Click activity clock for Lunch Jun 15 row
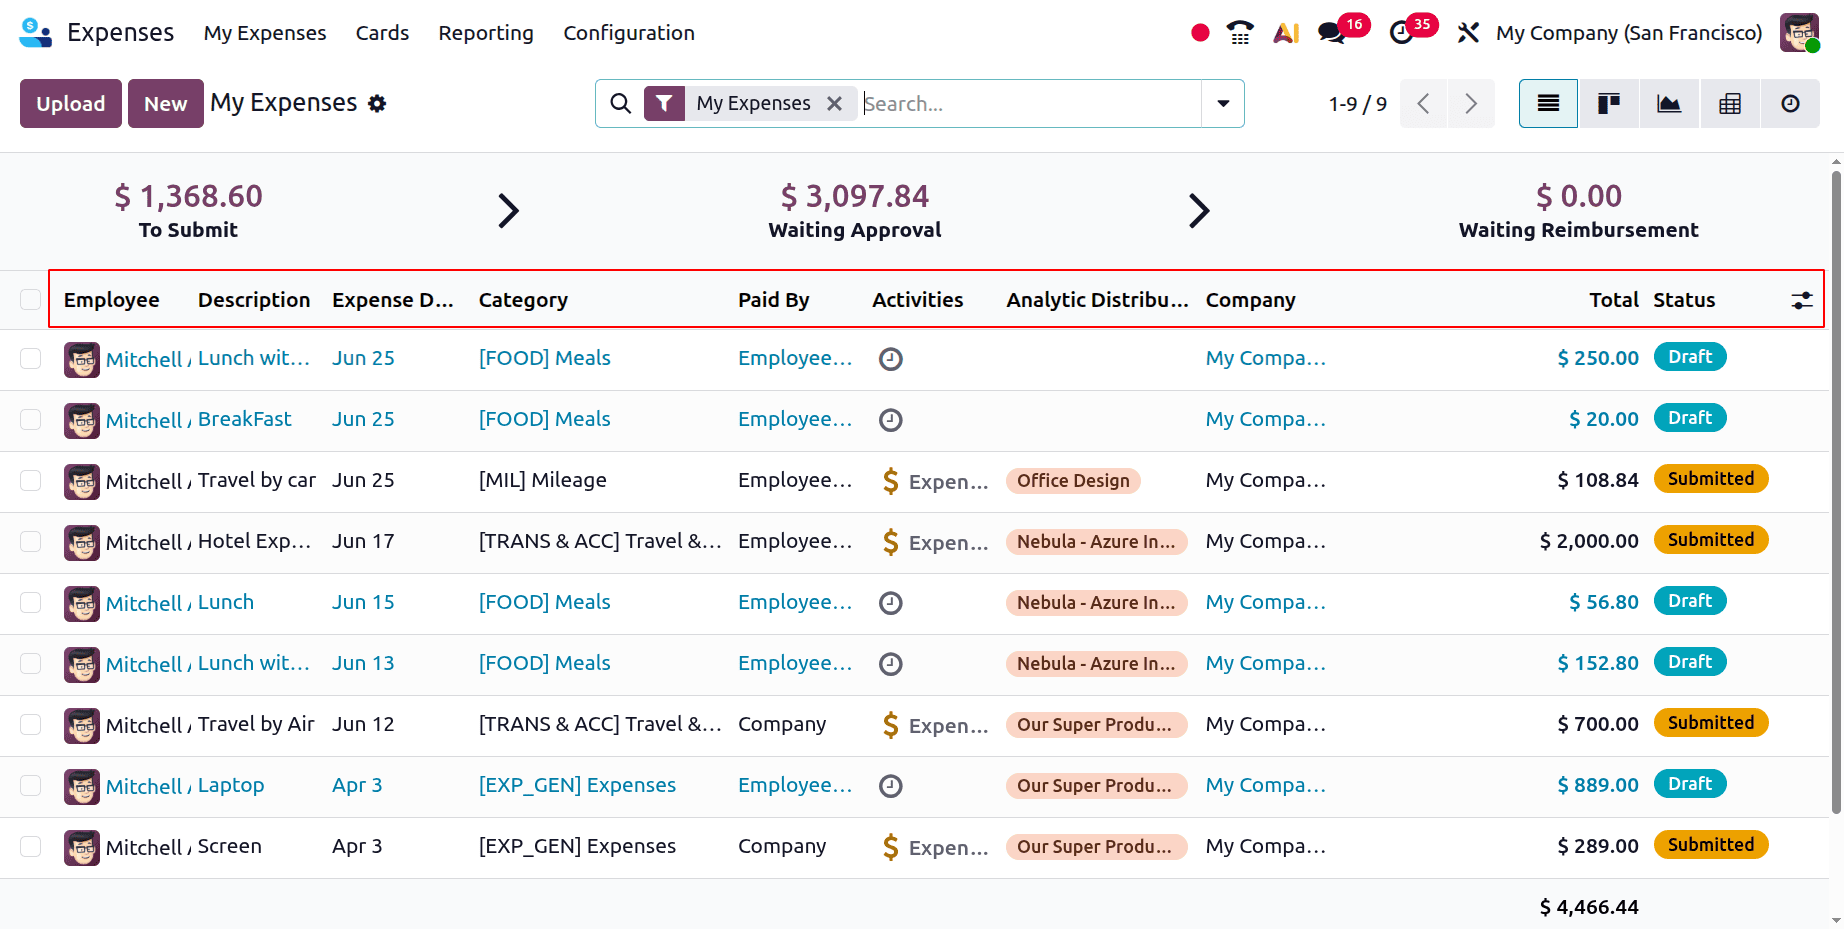The width and height of the screenshot is (1844, 929). tap(891, 603)
